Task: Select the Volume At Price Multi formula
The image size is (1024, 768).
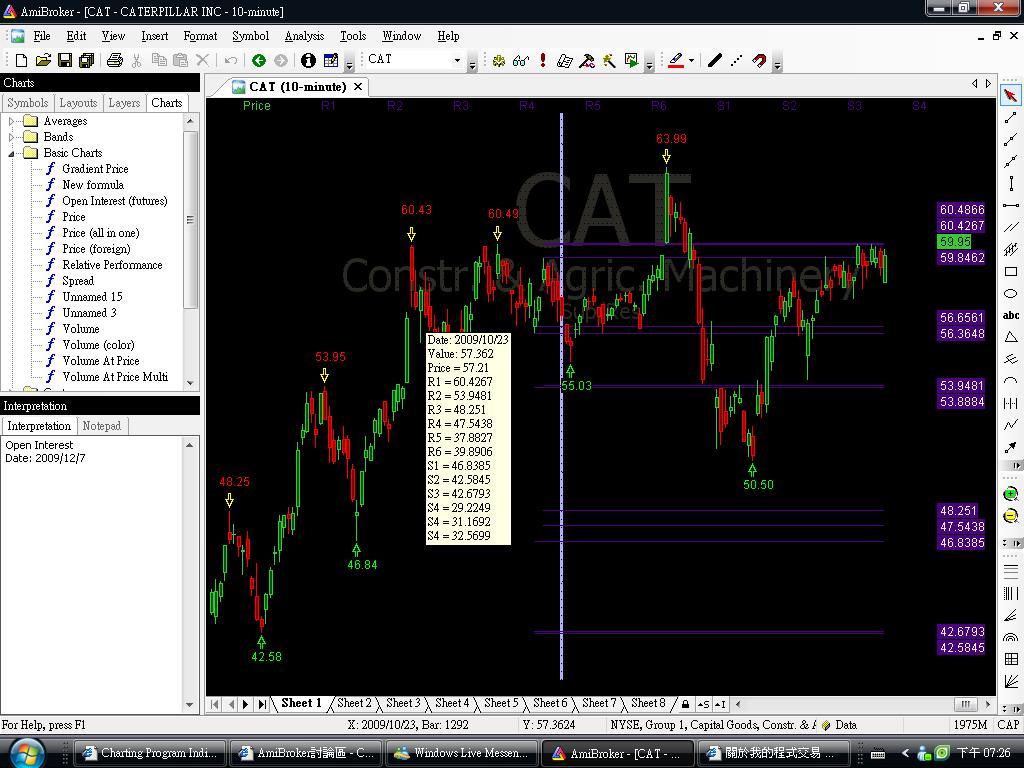Action: click(x=115, y=377)
